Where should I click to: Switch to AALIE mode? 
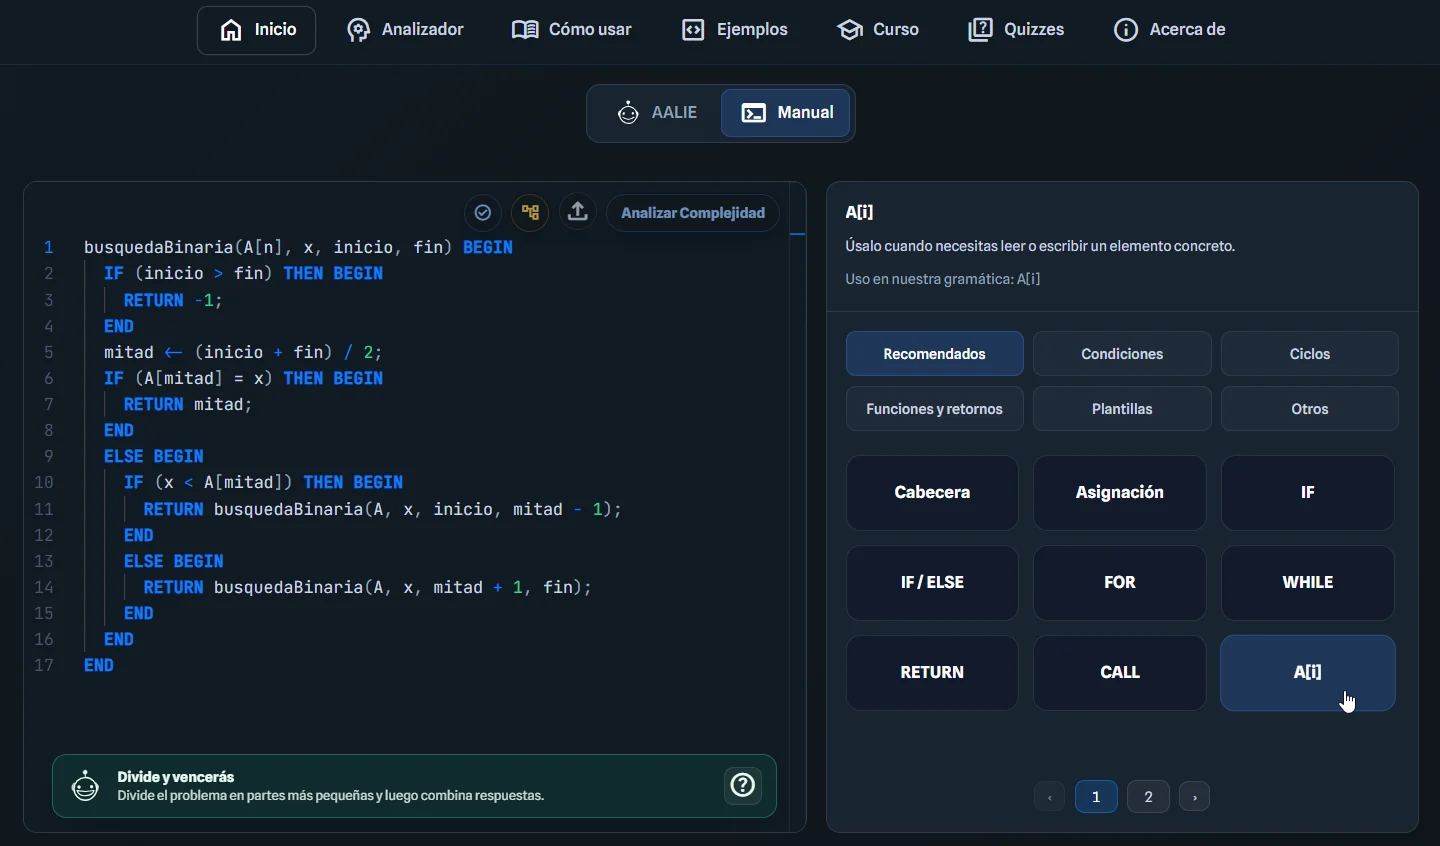(657, 113)
